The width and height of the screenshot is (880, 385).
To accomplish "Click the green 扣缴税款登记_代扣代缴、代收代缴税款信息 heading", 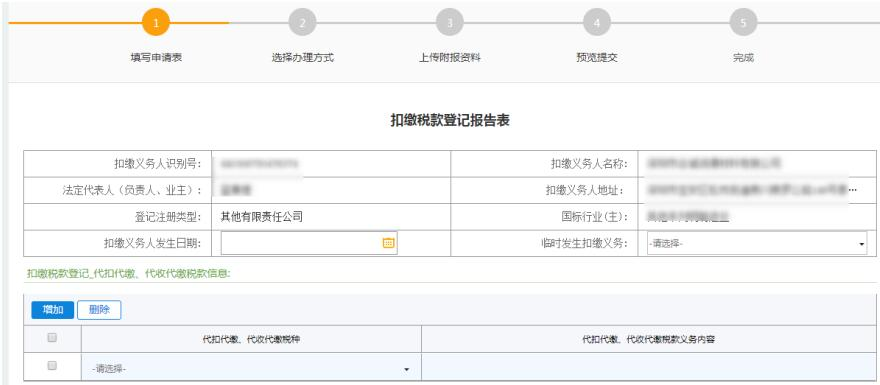I will [129, 274].
